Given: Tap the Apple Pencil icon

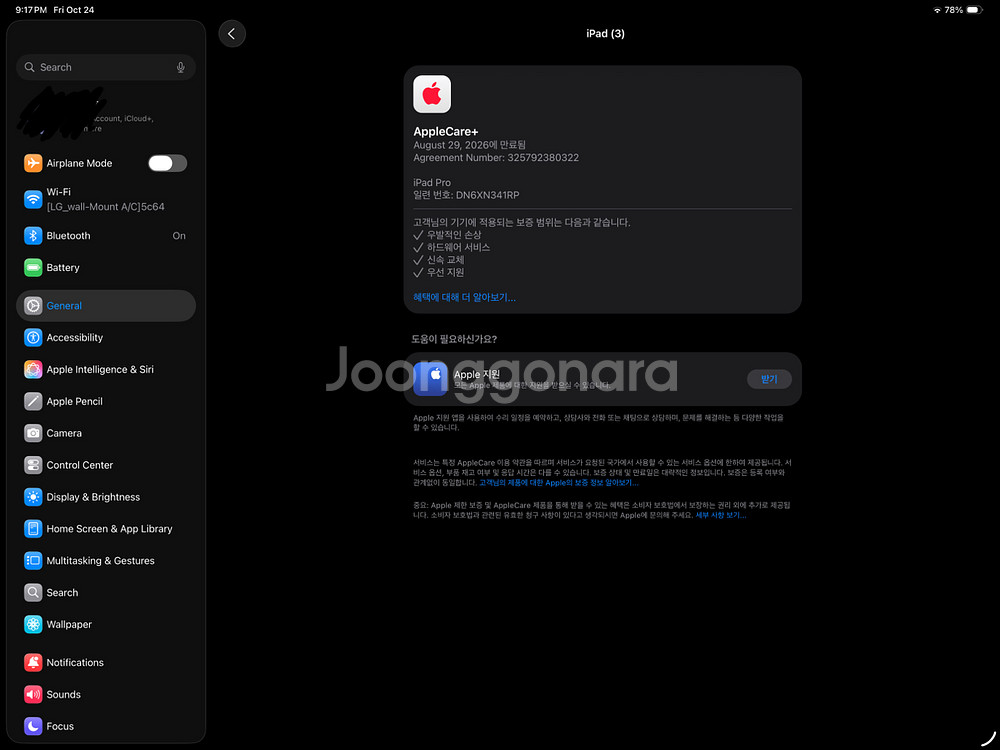Looking at the screenshot, I should [33, 402].
